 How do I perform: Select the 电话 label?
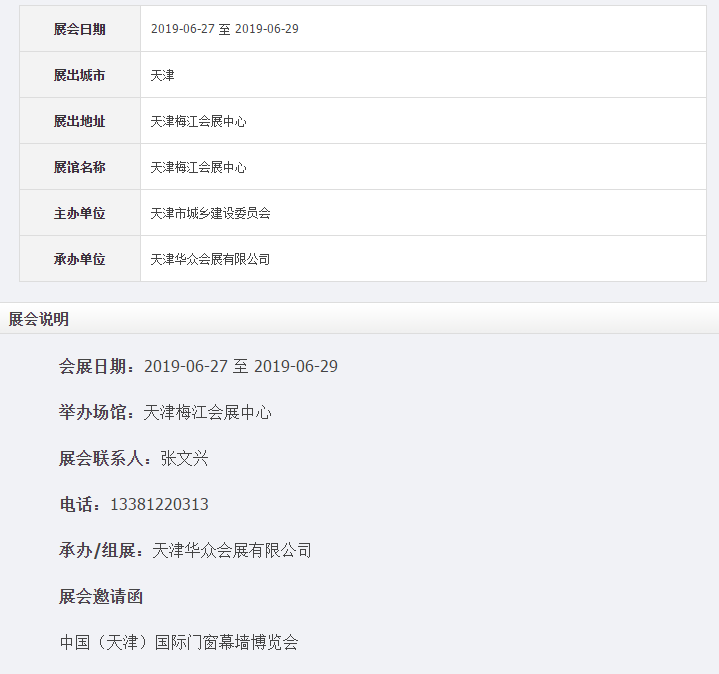pos(81,504)
